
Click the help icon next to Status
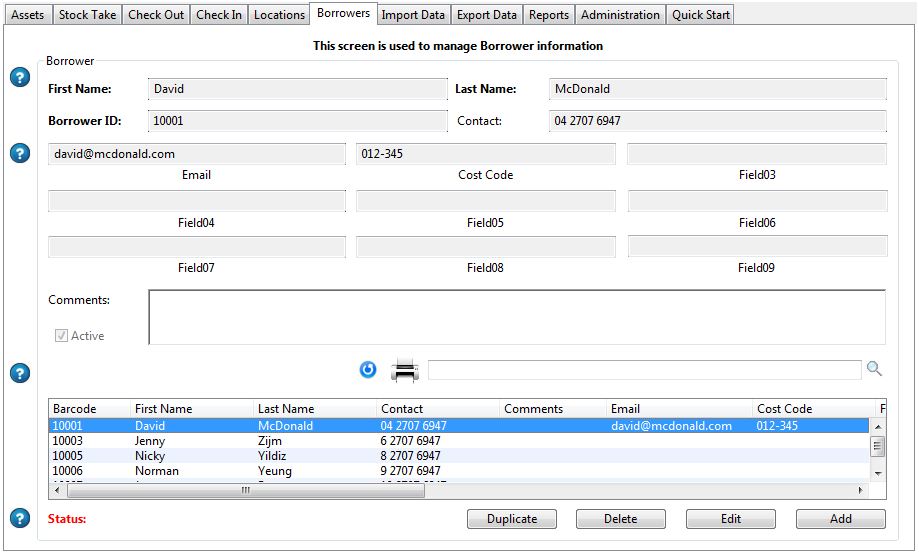pyautogui.click(x=20, y=518)
